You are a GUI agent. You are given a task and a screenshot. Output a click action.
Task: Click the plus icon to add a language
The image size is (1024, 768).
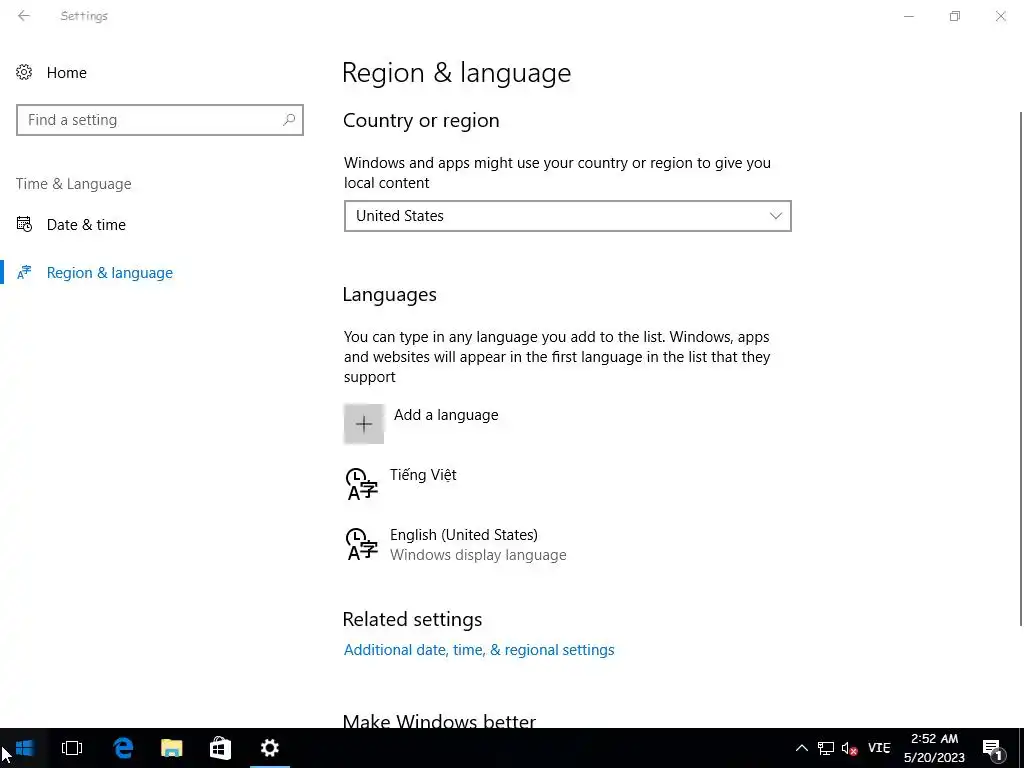pos(364,424)
